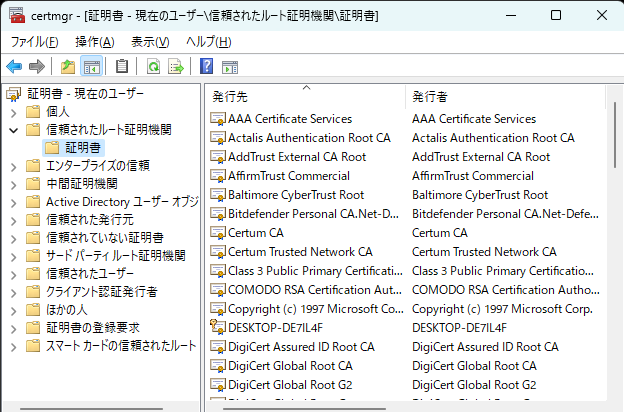Expand the エンタープライズの信頼 node
The width and height of the screenshot is (624, 412).
(x=14, y=167)
